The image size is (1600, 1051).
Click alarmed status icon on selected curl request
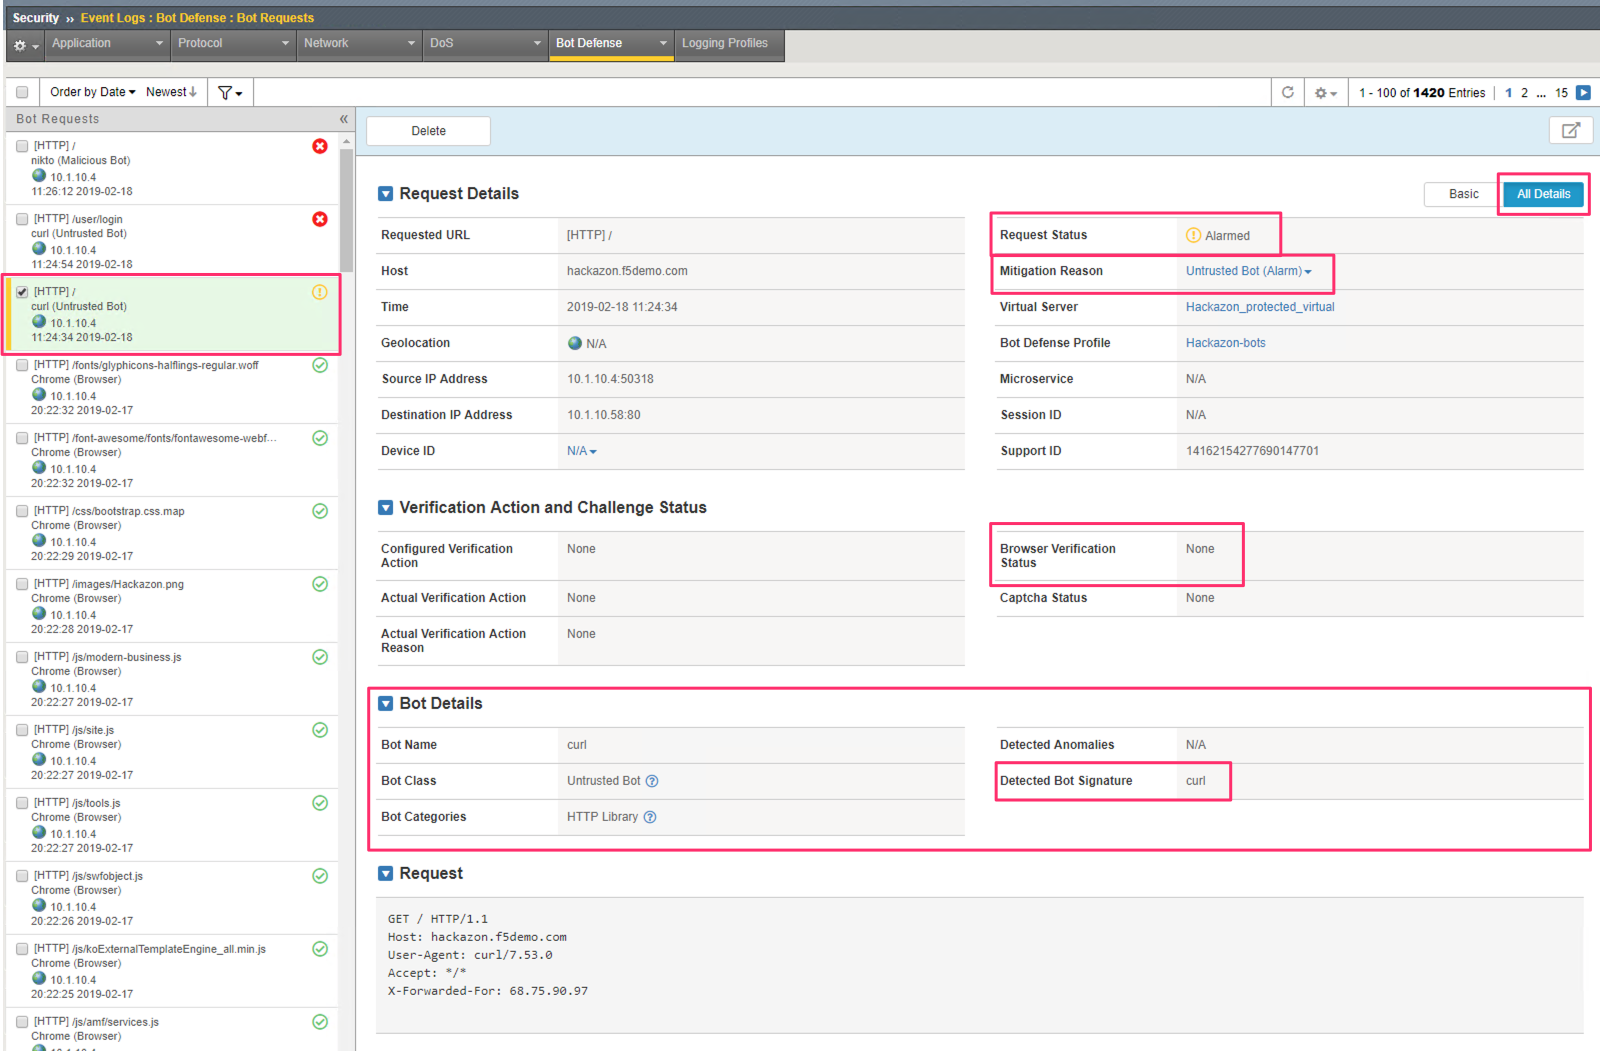[320, 292]
